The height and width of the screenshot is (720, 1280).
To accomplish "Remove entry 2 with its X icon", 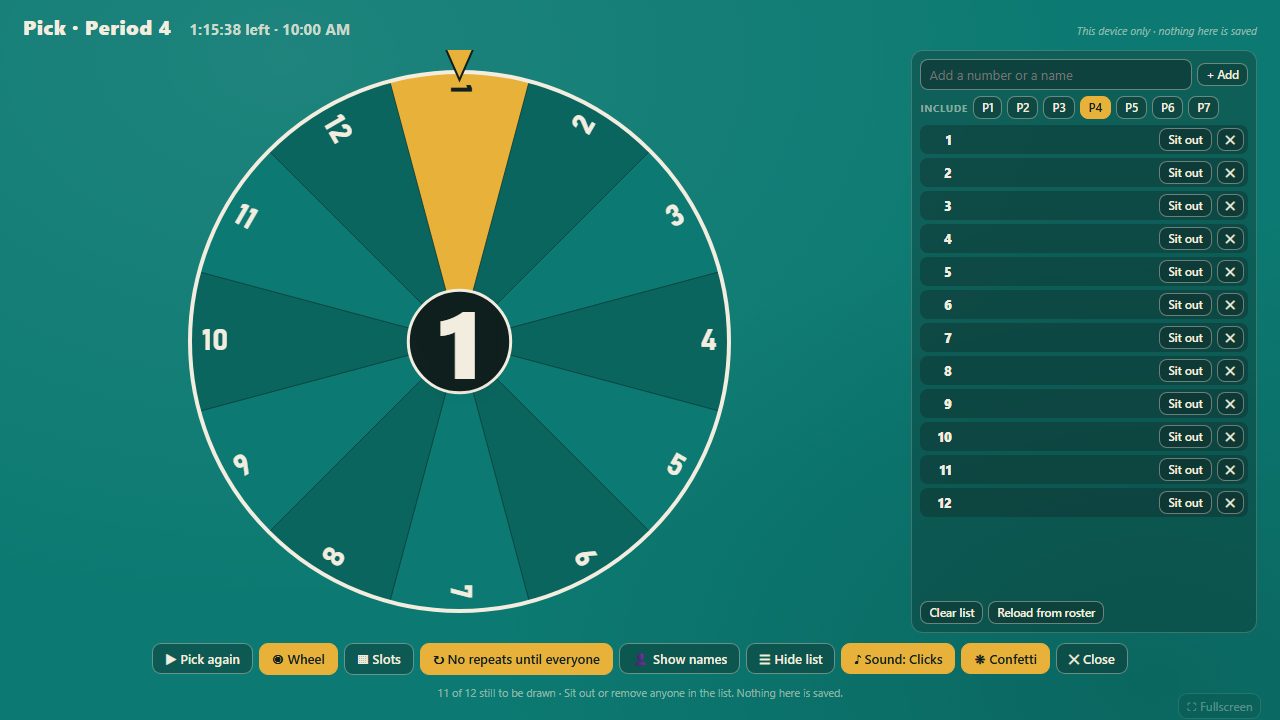I will click(1230, 173).
